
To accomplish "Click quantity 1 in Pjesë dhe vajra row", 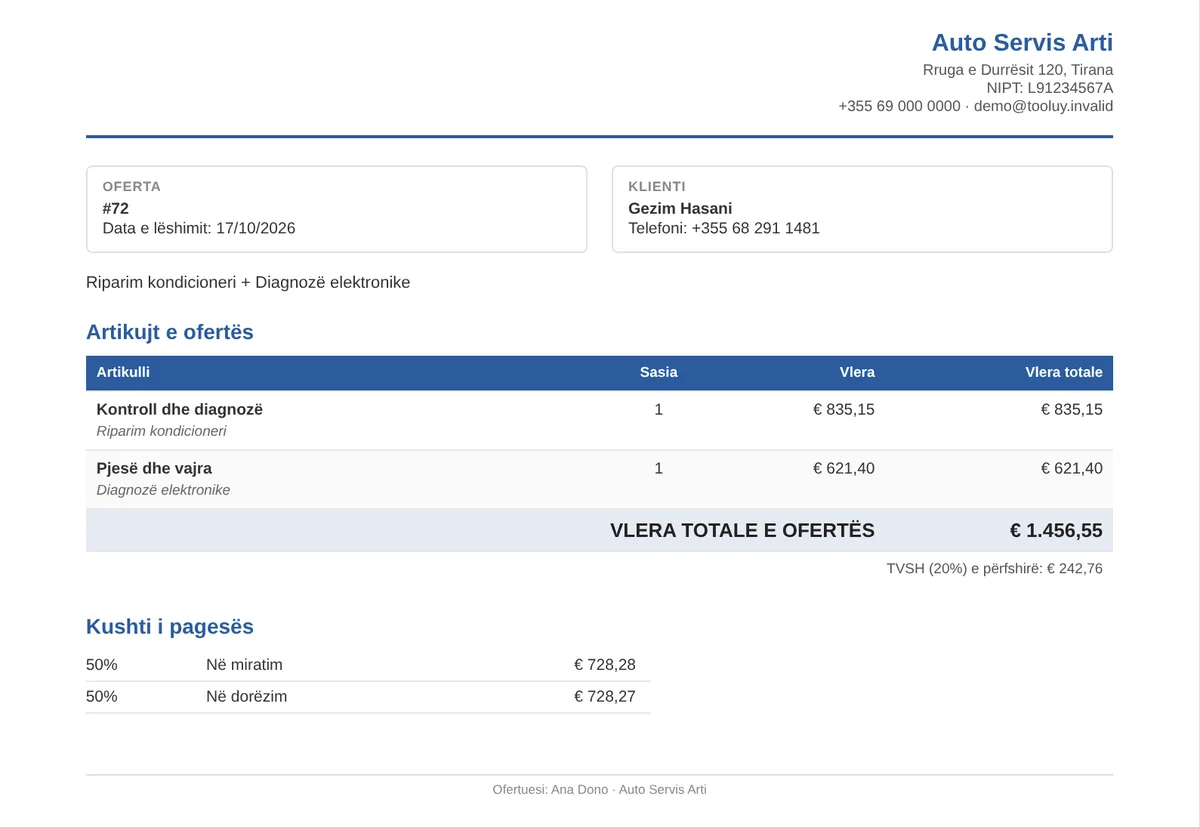I will (x=658, y=468).
